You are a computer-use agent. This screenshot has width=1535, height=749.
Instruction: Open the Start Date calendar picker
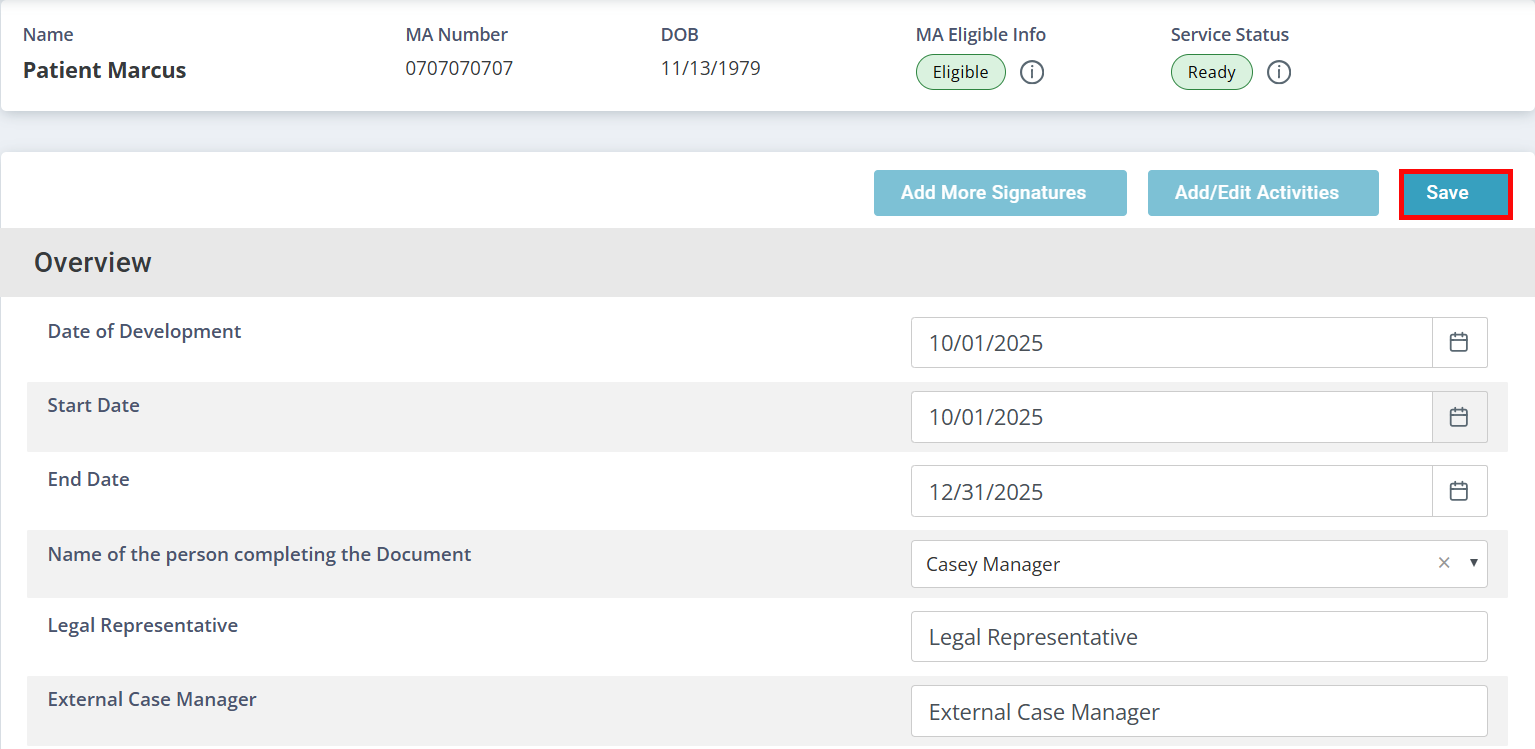pyautogui.click(x=1459, y=417)
